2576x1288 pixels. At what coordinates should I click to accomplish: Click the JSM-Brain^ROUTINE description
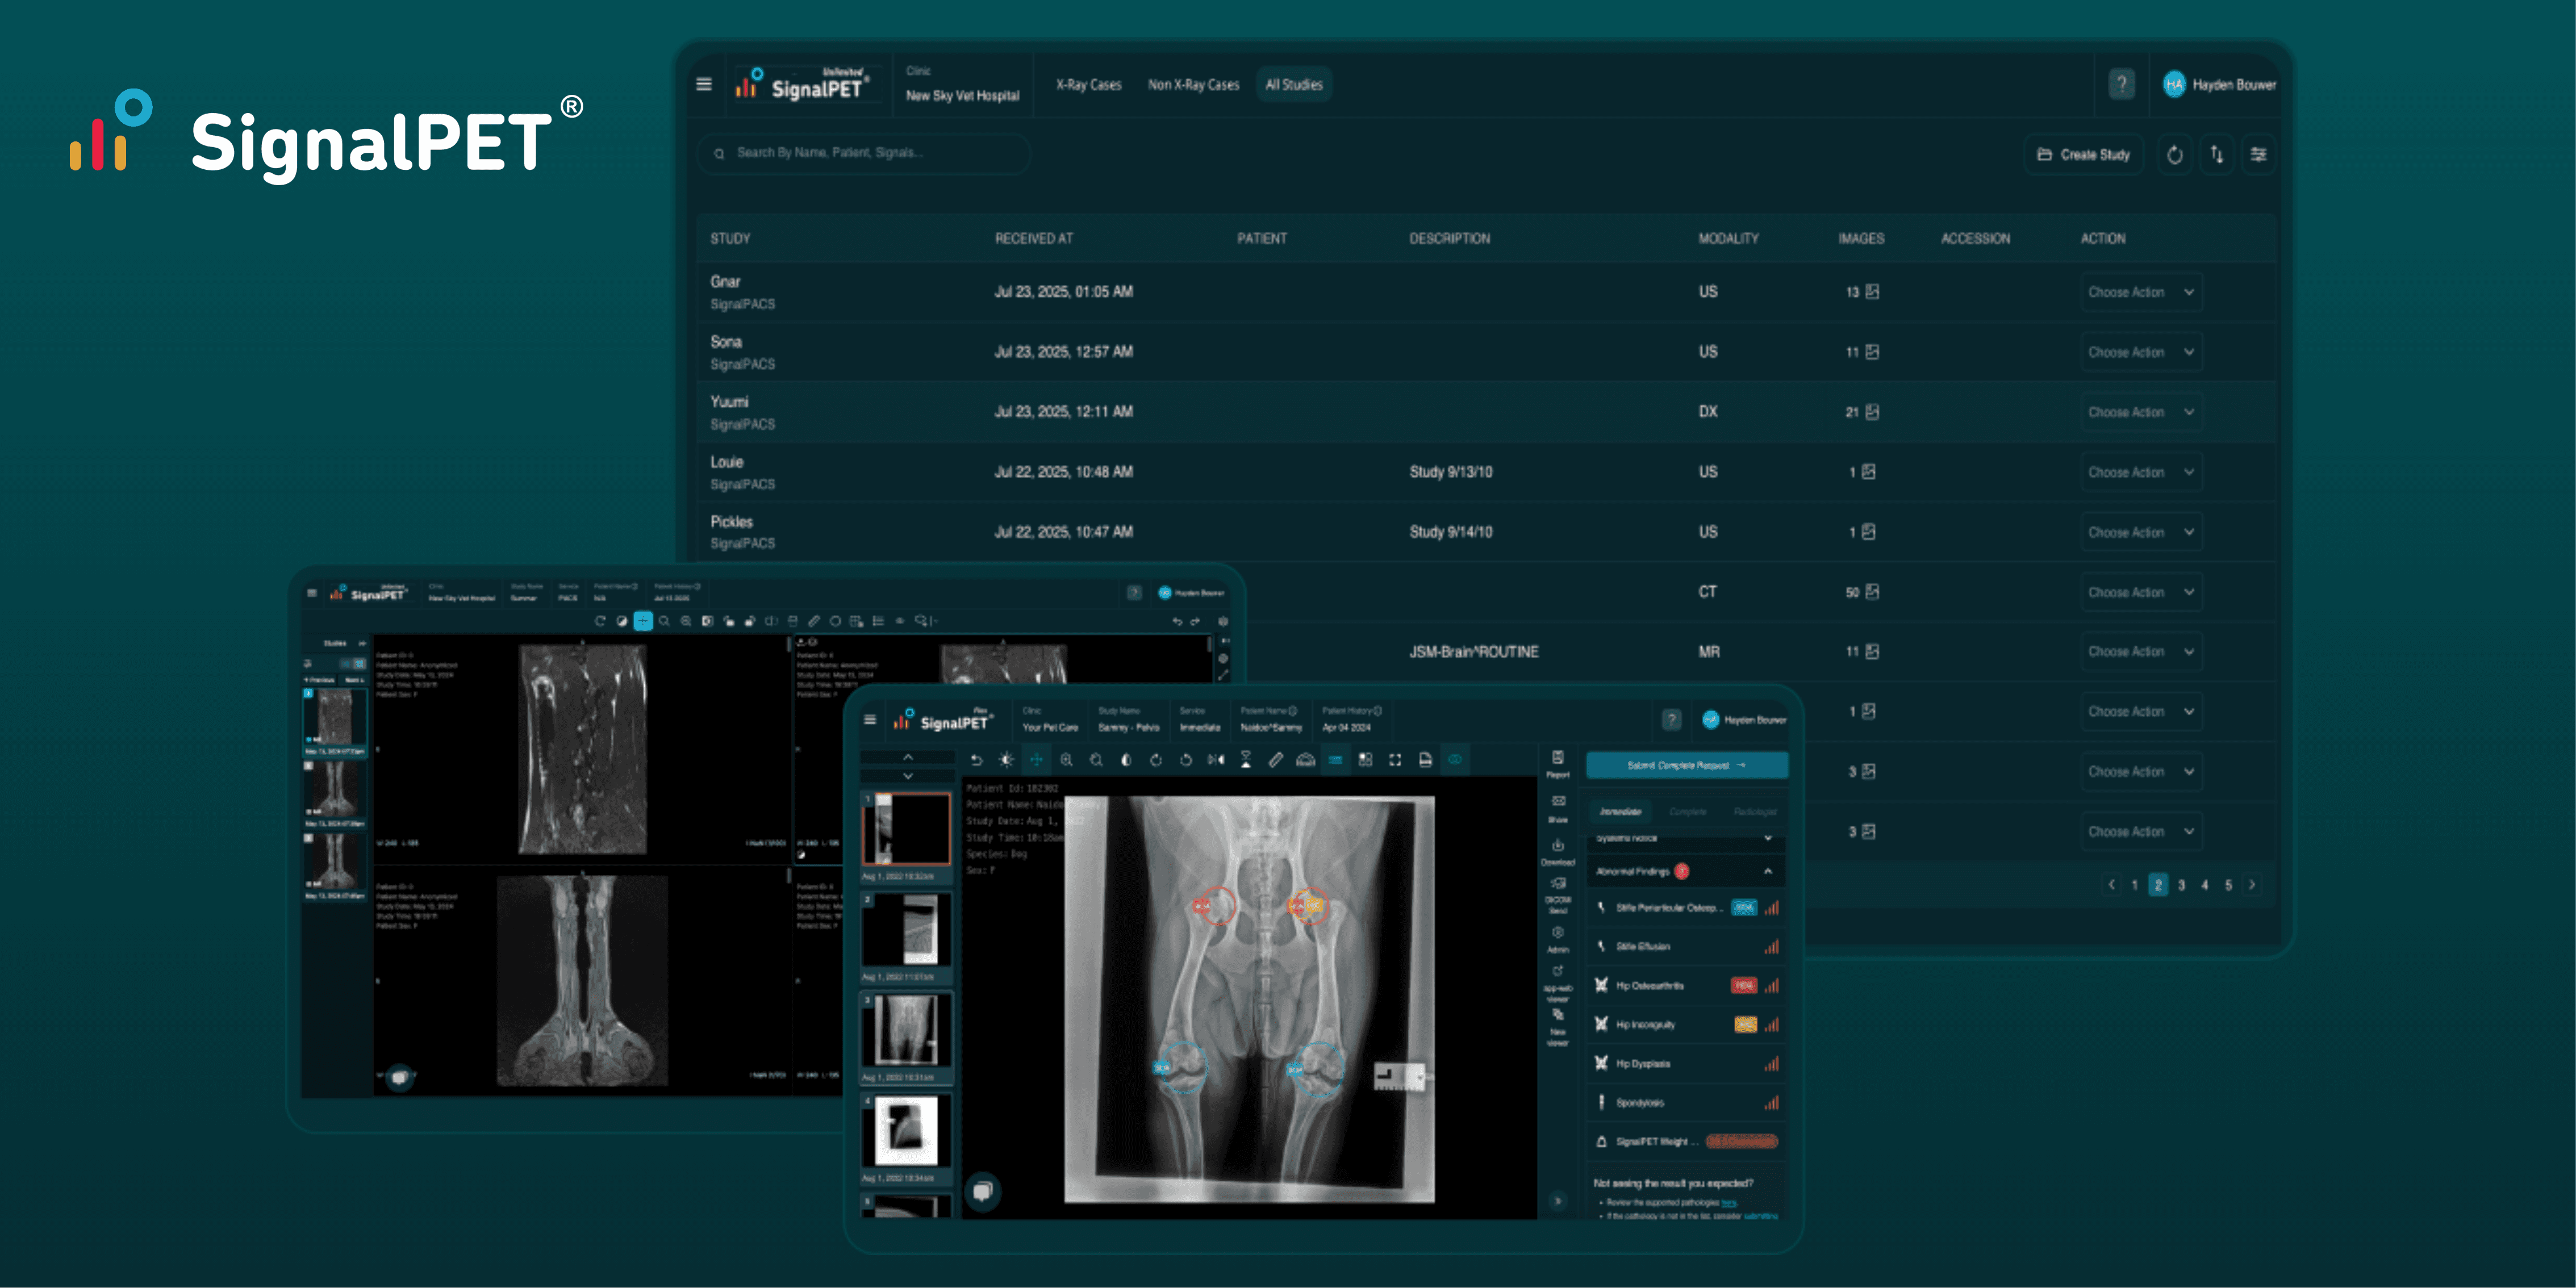tap(1474, 652)
